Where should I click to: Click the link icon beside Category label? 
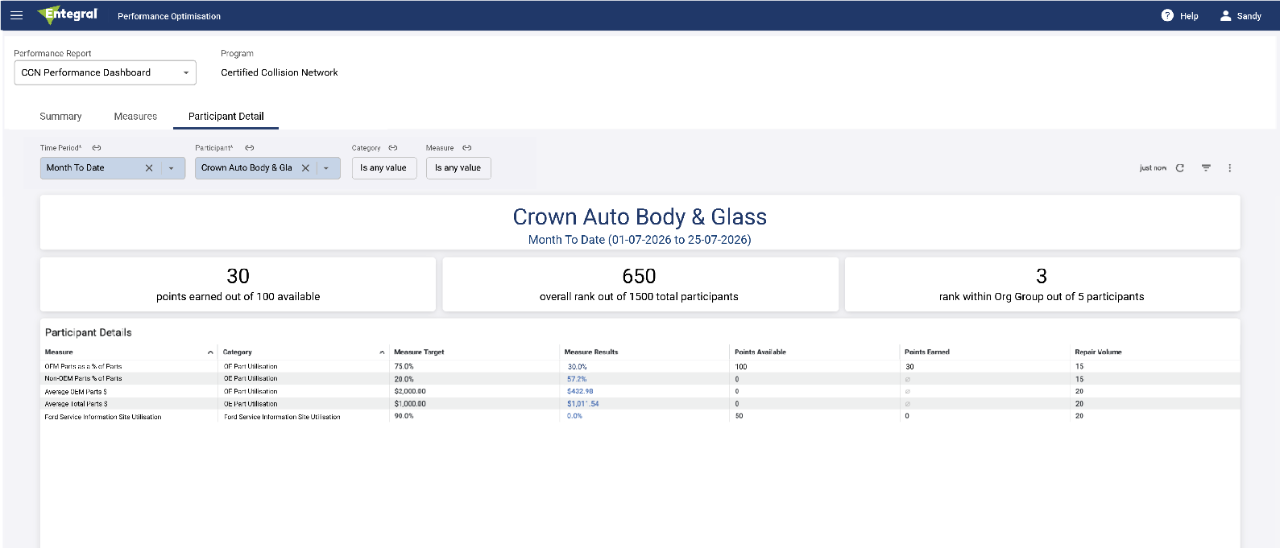pyautogui.click(x=393, y=148)
